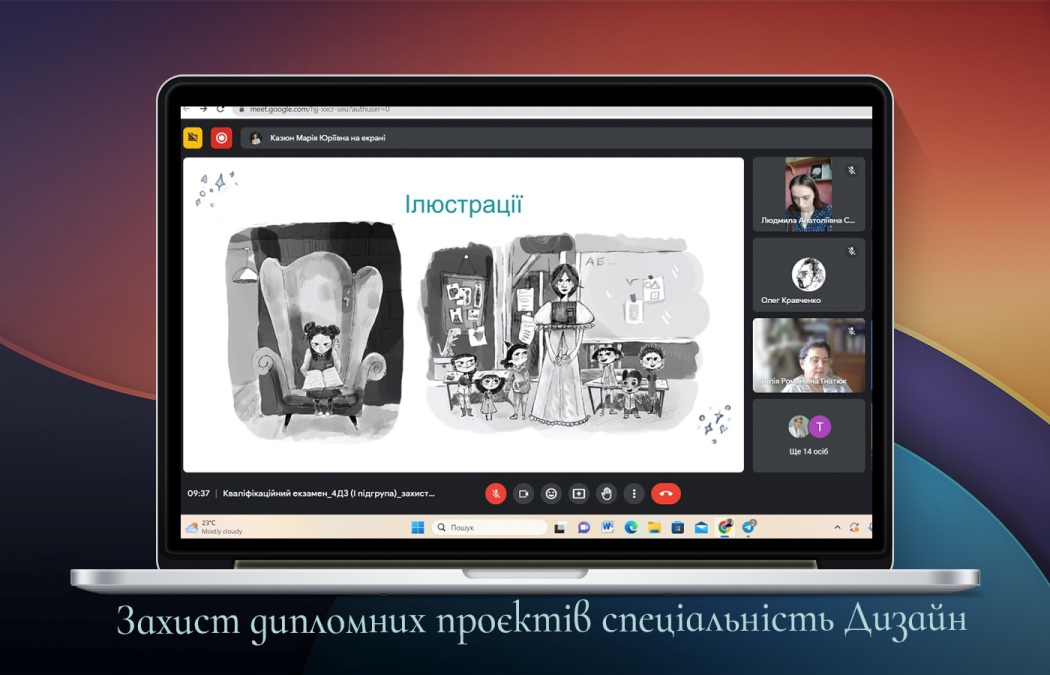Click browser reload button
This screenshot has height=675, width=1050.
(220, 109)
